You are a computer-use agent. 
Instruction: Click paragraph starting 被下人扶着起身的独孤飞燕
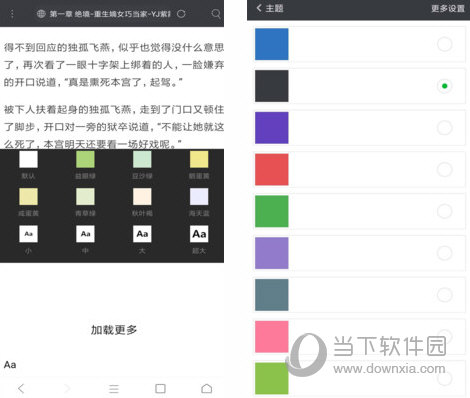pyautogui.click(x=114, y=127)
